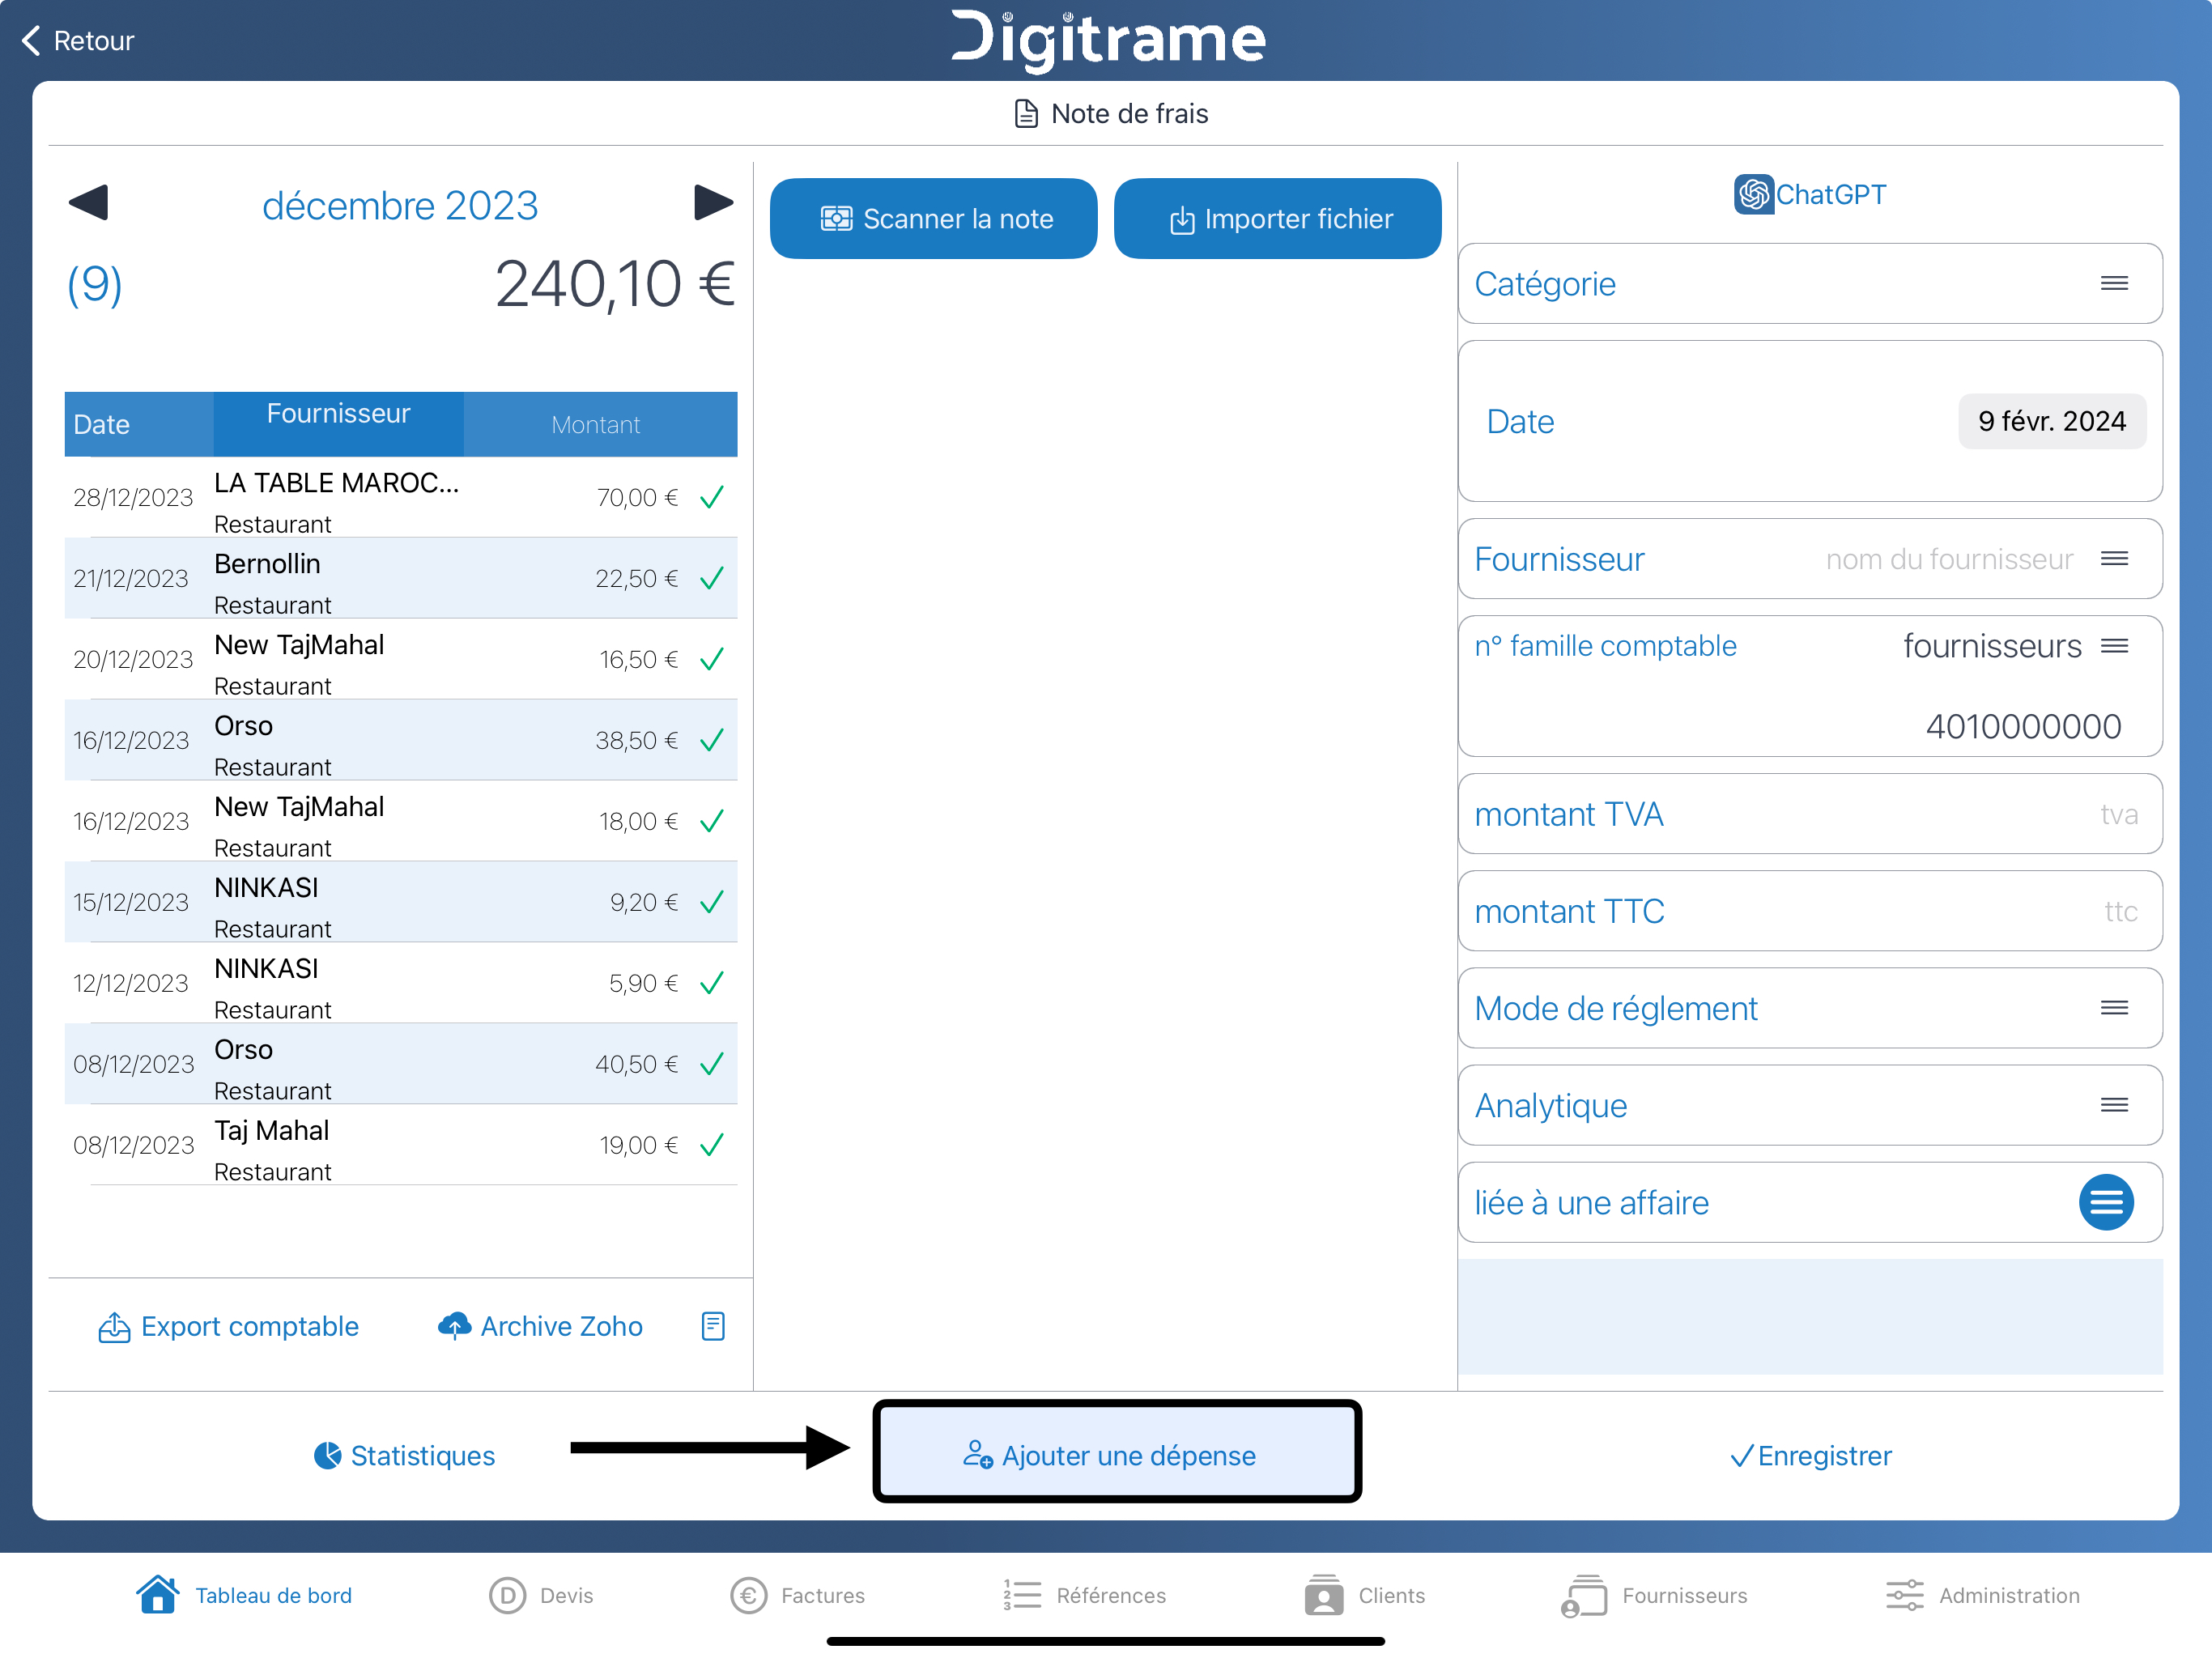Screen dimensions: 2212x1658
Task: Switch to Clients tab
Action: click(x=1365, y=1595)
